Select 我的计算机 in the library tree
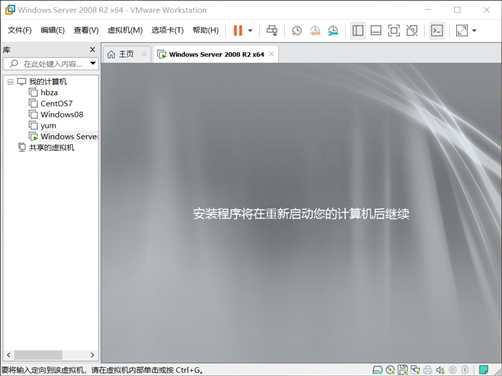502x376 pixels. [x=48, y=82]
